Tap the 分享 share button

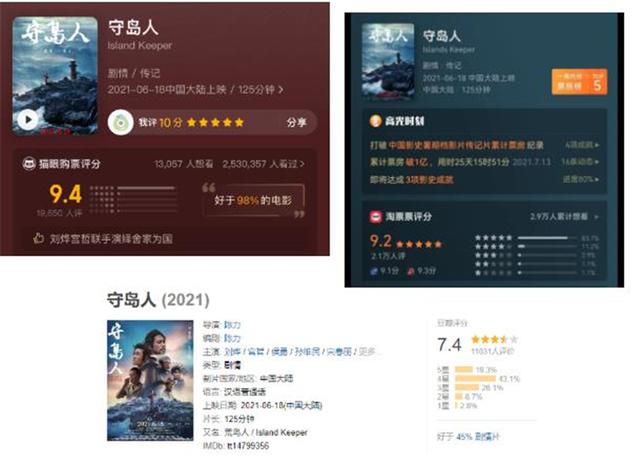point(296,122)
